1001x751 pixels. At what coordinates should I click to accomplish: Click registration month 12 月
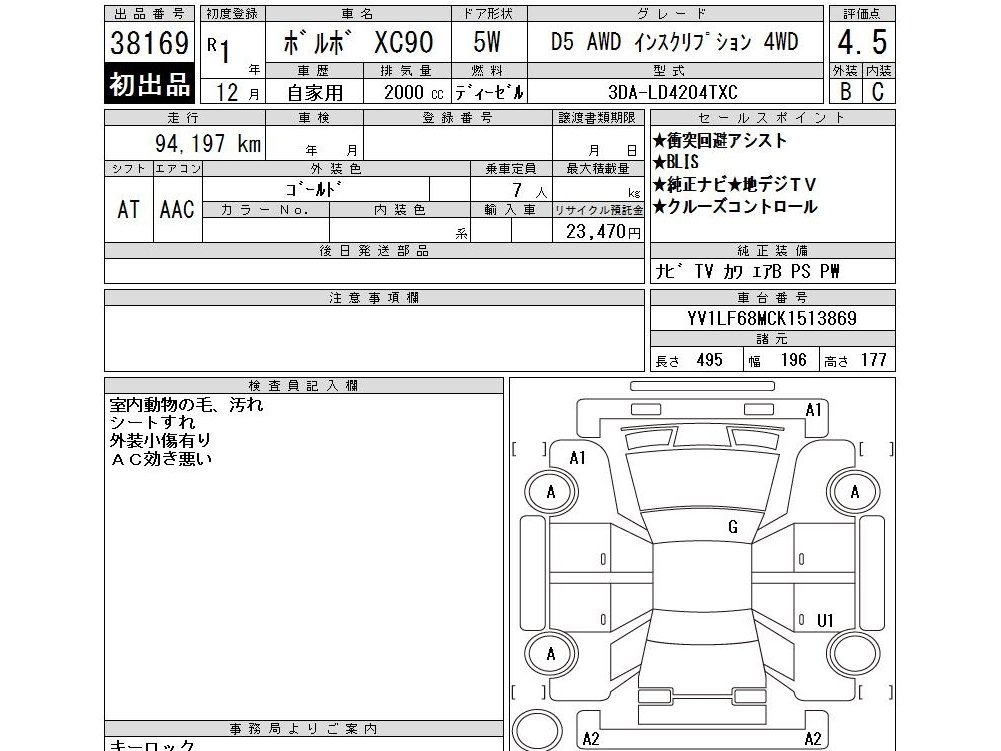click(237, 93)
